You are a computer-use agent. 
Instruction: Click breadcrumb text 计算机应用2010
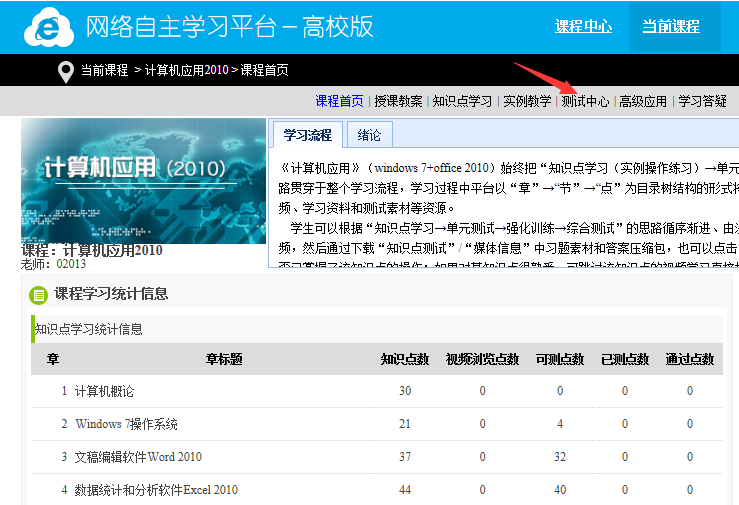(x=187, y=70)
